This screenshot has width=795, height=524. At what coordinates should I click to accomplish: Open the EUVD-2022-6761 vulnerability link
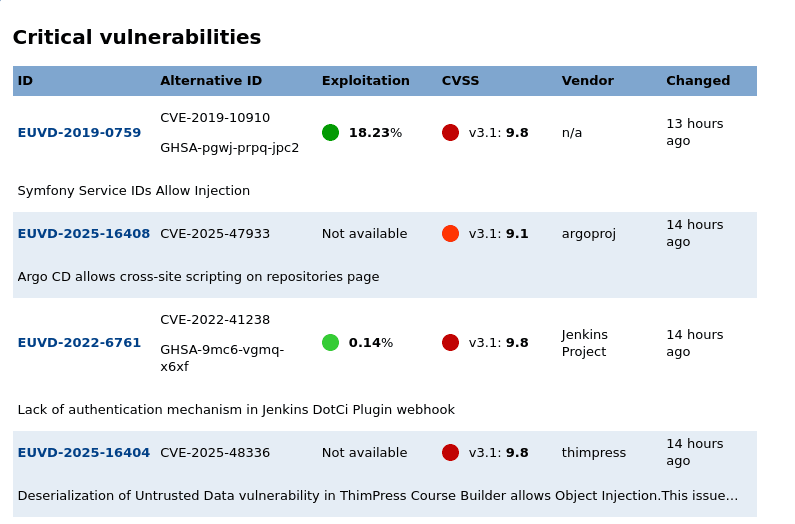pyautogui.click(x=79, y=343)
